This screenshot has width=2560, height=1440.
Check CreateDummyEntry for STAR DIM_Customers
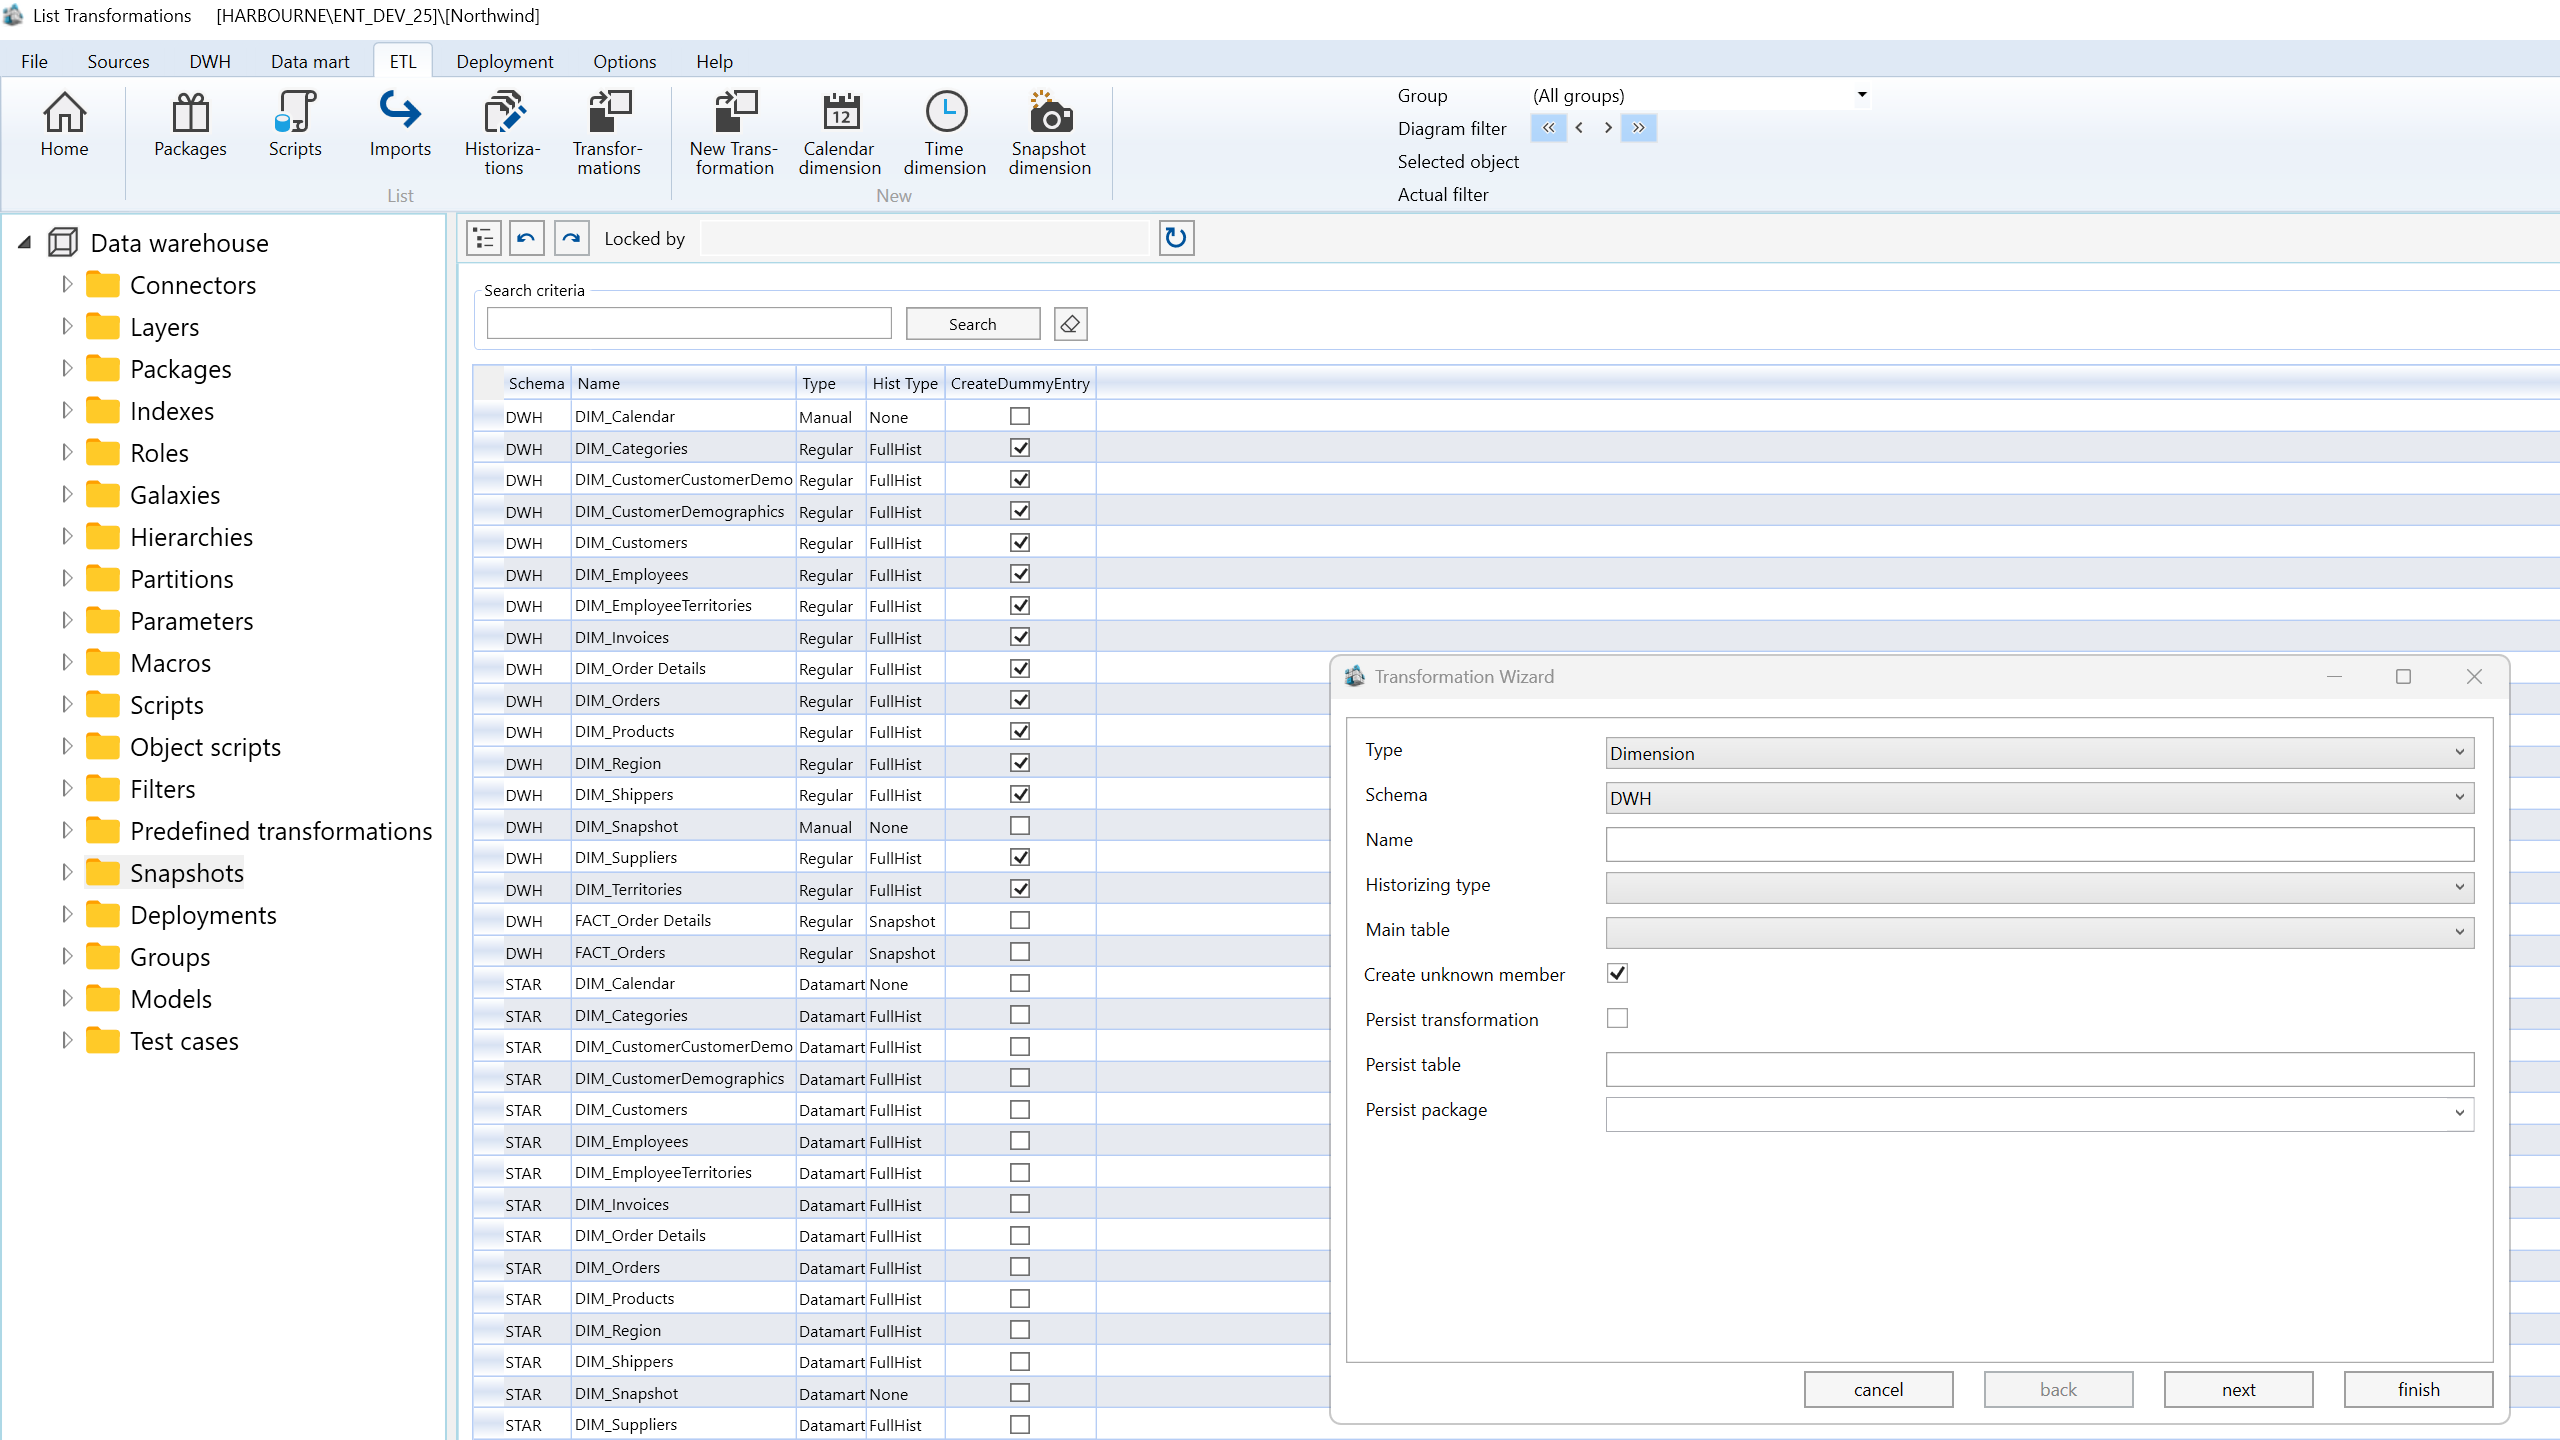pos(1020,1109)
